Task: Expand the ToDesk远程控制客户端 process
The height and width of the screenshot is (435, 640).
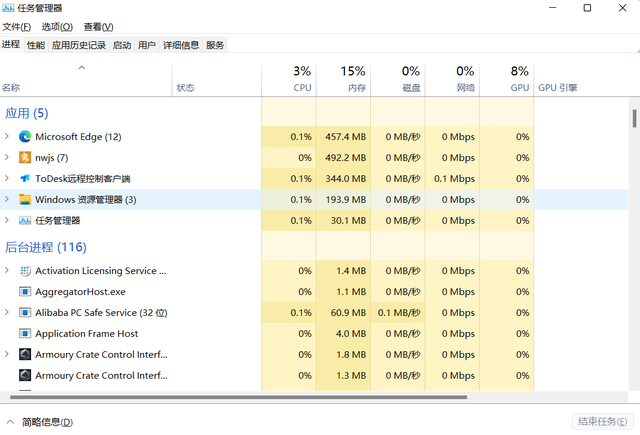Action: 7,178
